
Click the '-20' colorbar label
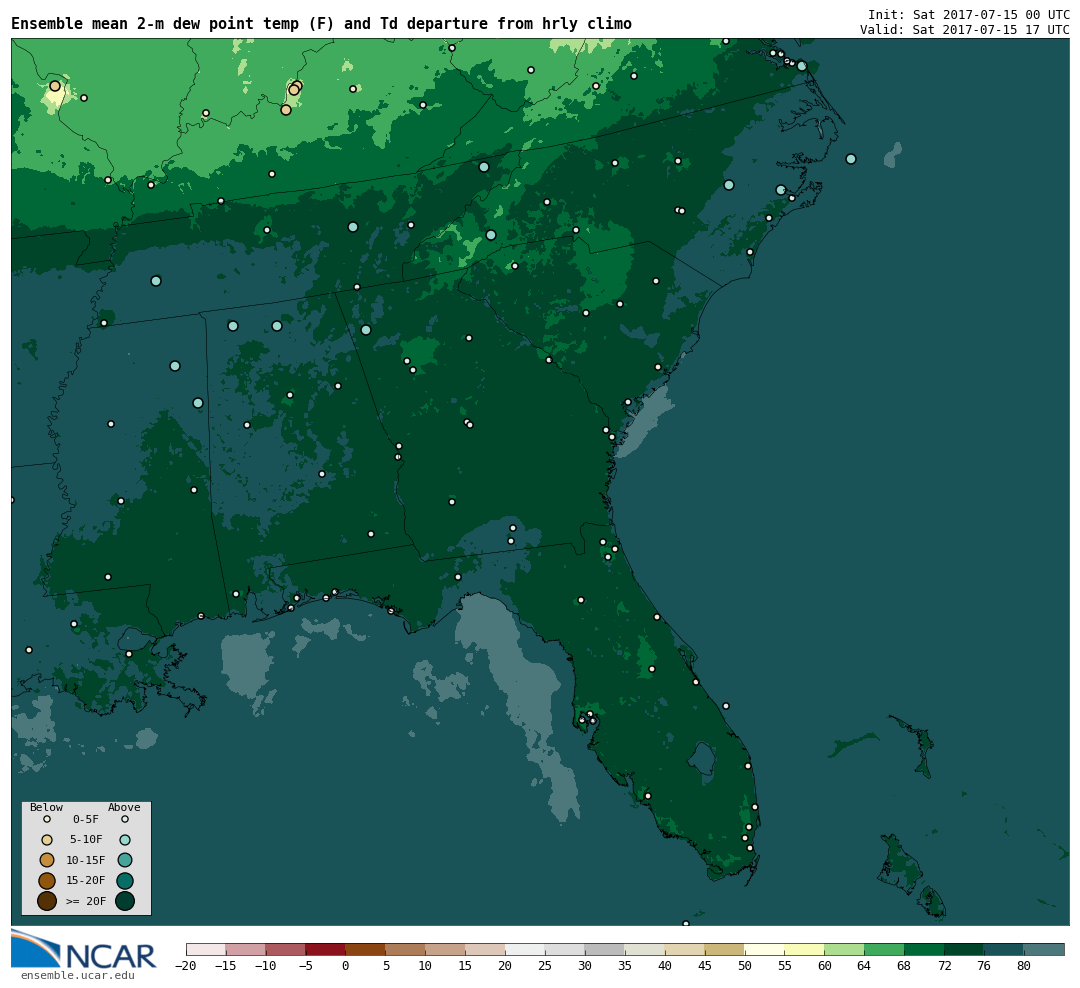tap(186, 966)
